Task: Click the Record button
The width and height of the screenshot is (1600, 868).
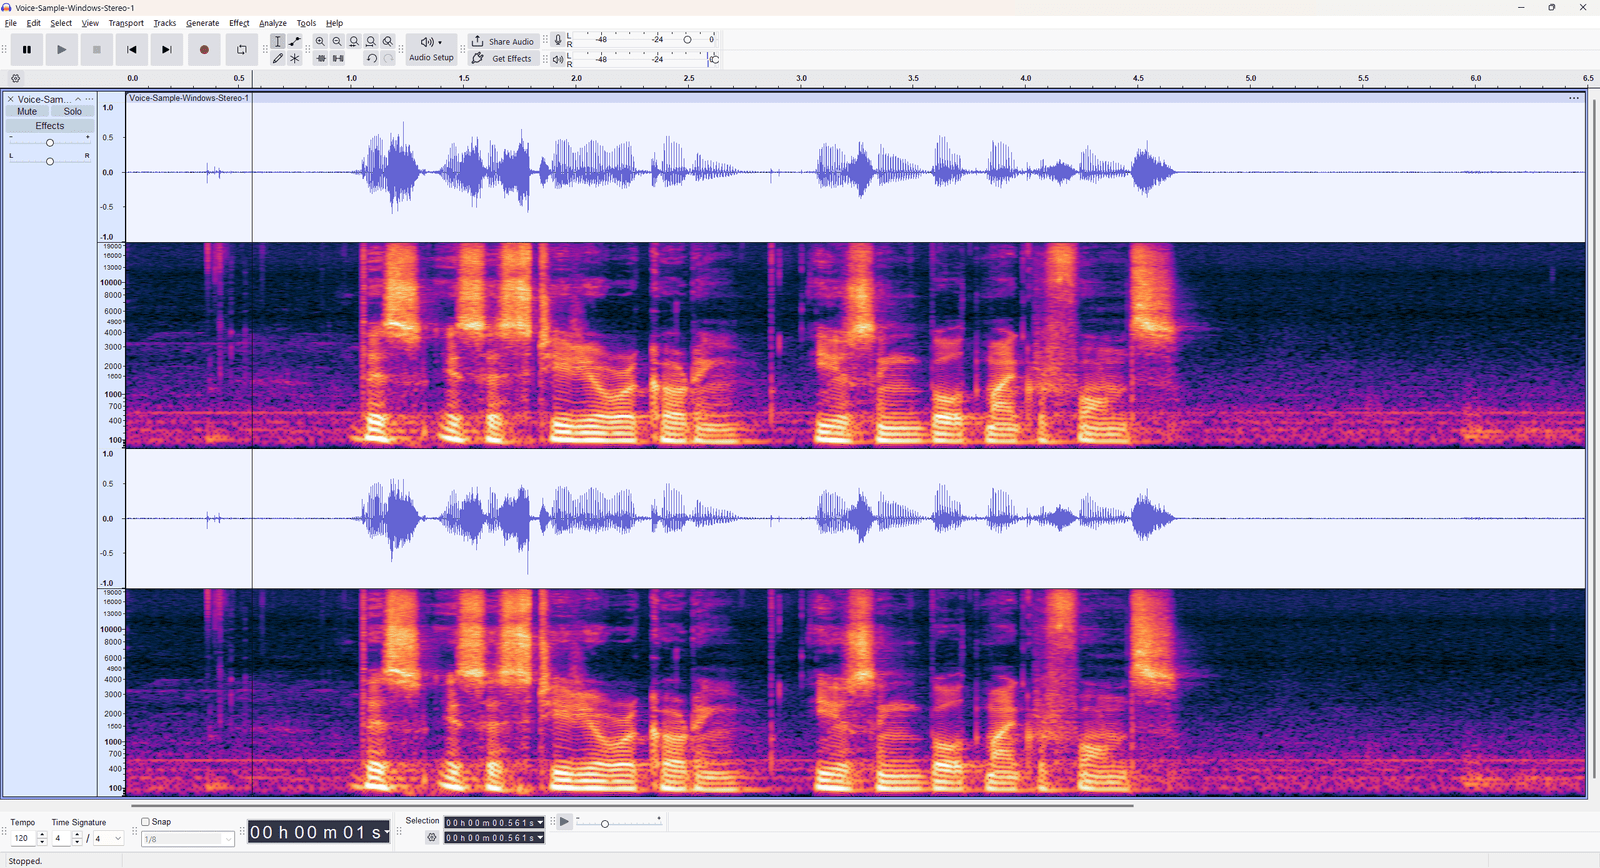Action: [x=204, y=50]
